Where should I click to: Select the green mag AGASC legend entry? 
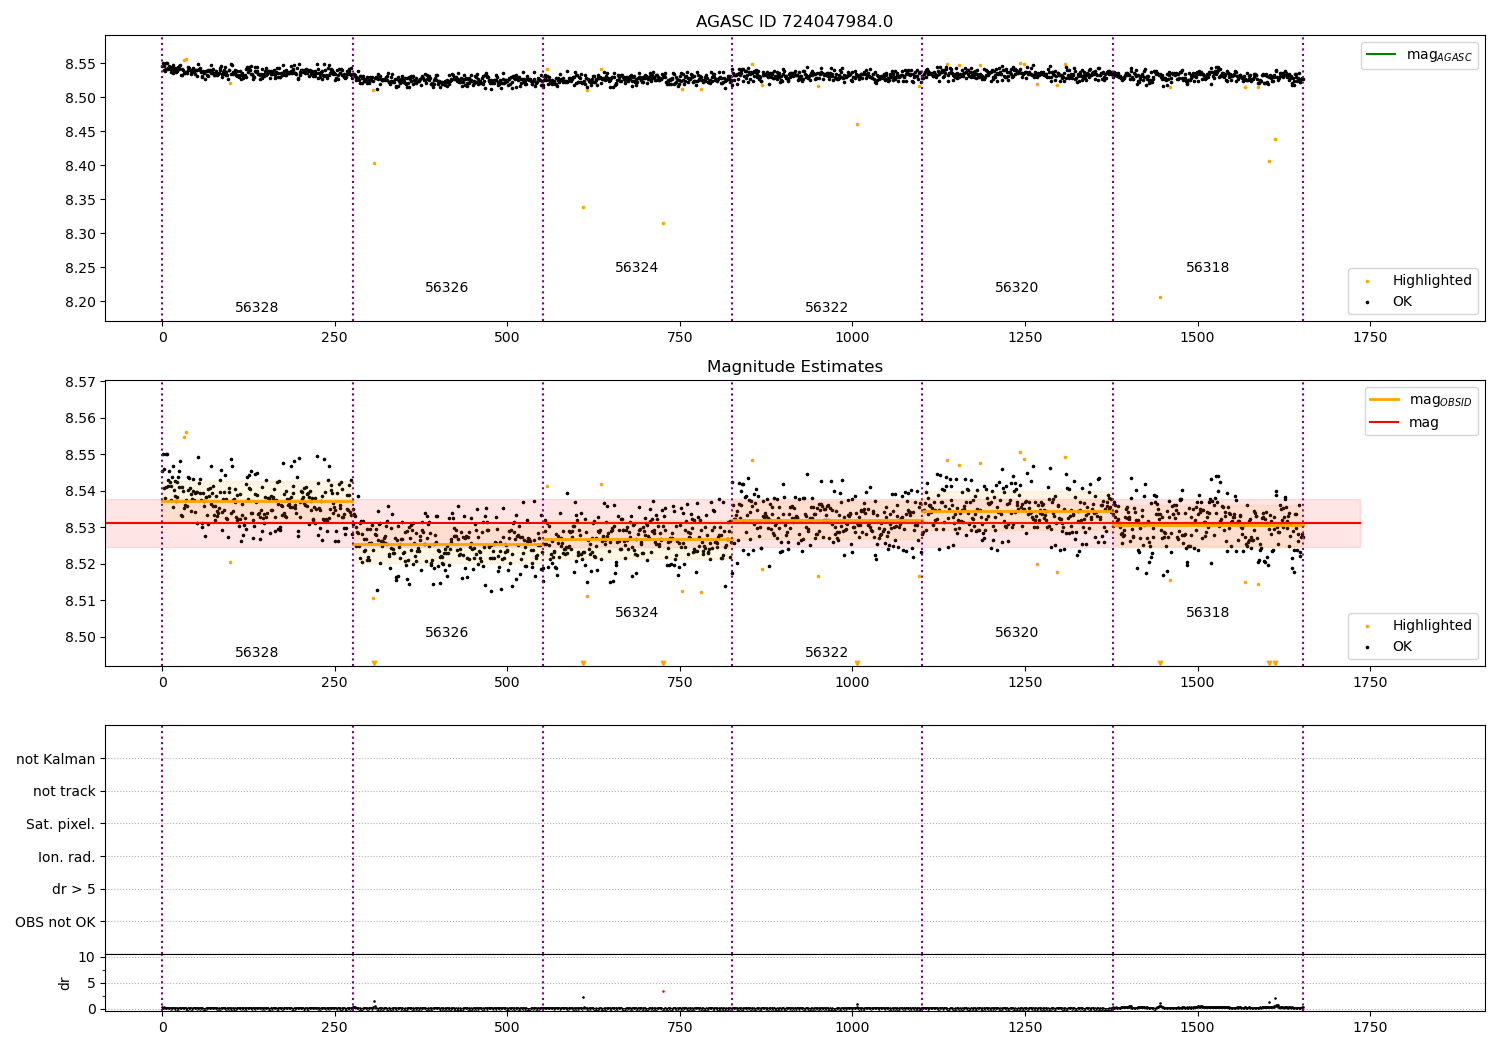tap(1419, 55)
